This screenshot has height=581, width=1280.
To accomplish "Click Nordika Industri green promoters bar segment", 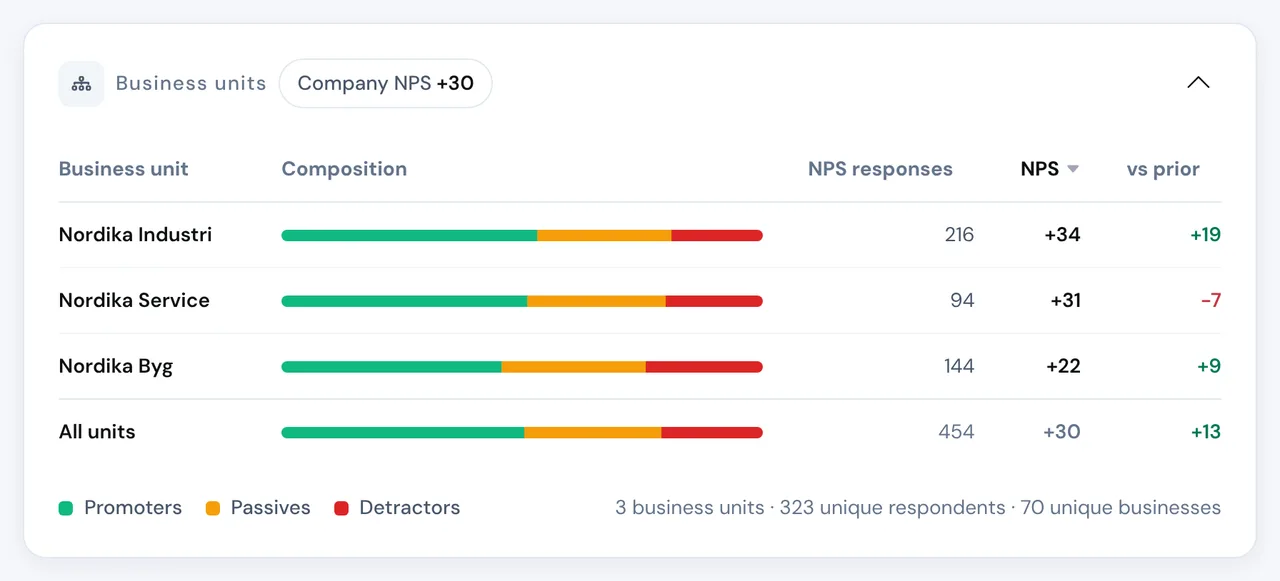I will (409, 236).
